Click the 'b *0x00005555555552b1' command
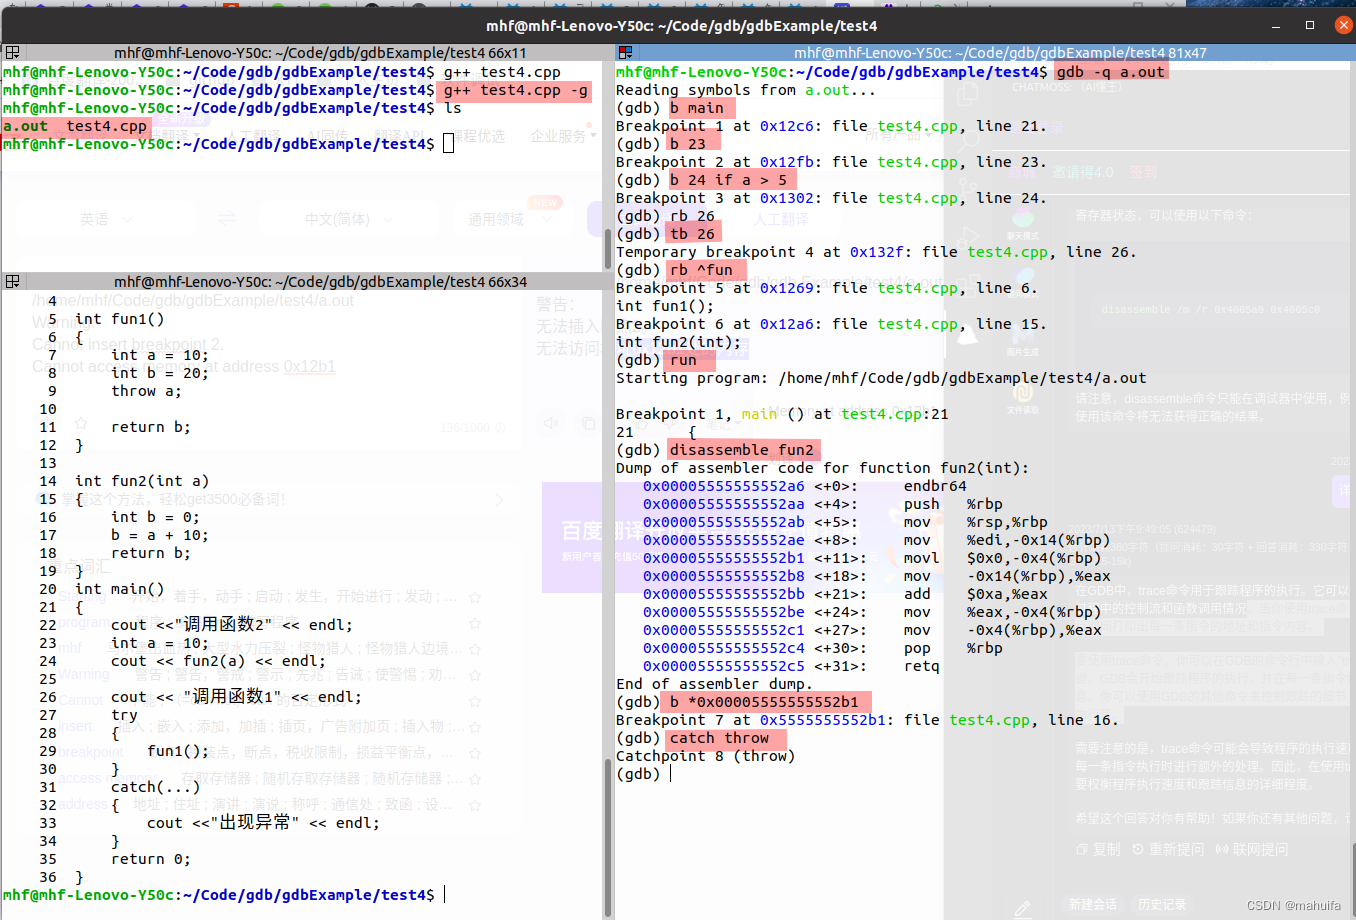Image resolution: width=1356 pixels, height=920 pixels. point(765,702)
